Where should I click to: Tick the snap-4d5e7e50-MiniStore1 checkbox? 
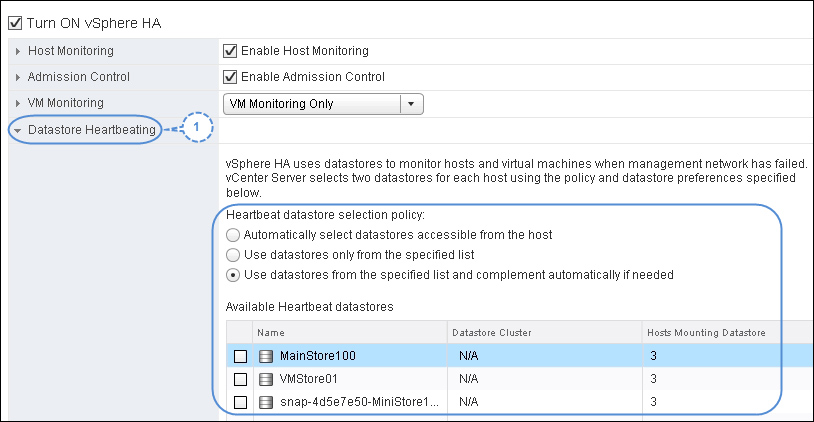[240, 402]
